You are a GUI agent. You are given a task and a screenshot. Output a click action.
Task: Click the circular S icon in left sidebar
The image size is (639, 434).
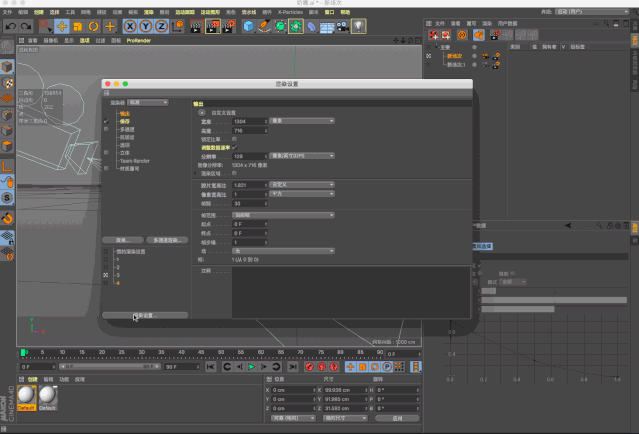[7, 198]
